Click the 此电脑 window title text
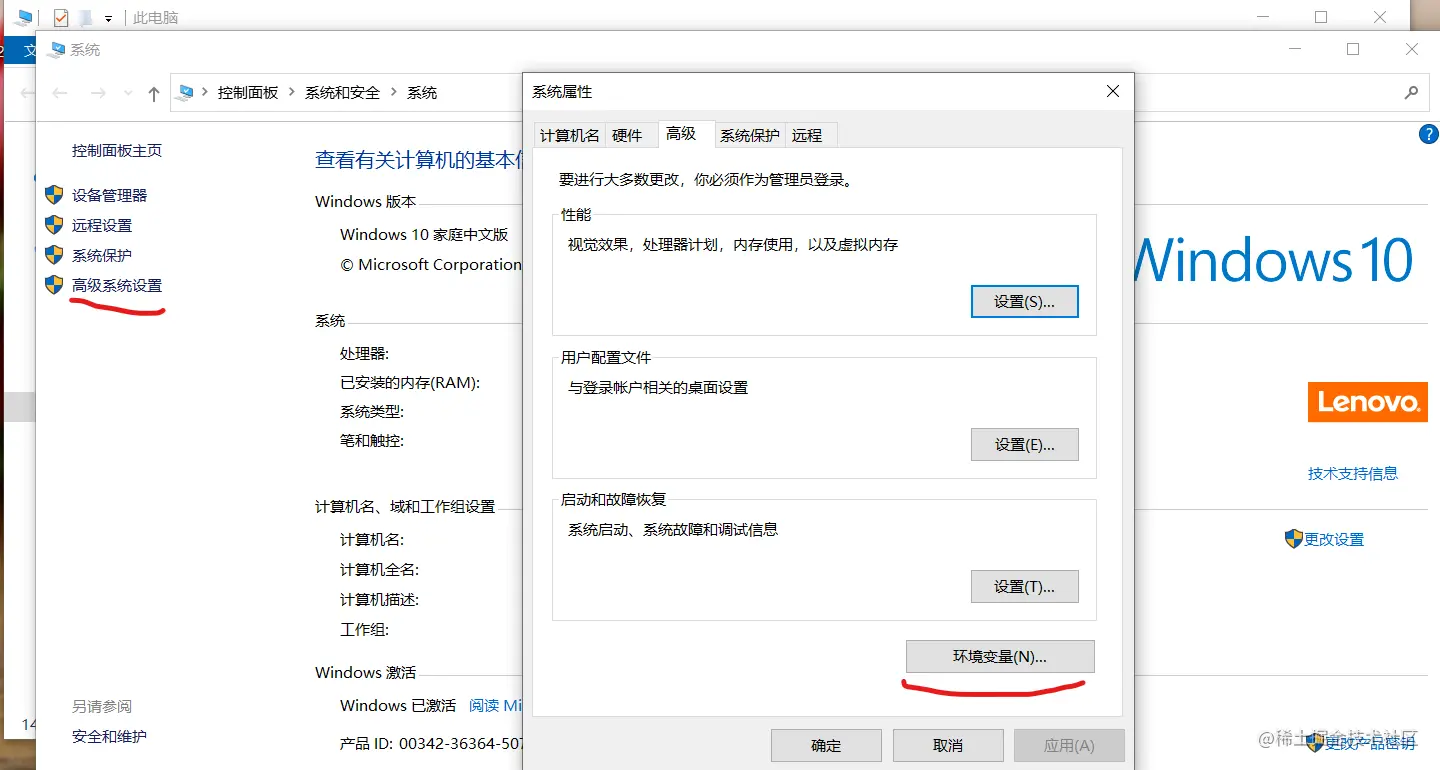The image size is (1440, 770). pos(156,18)
